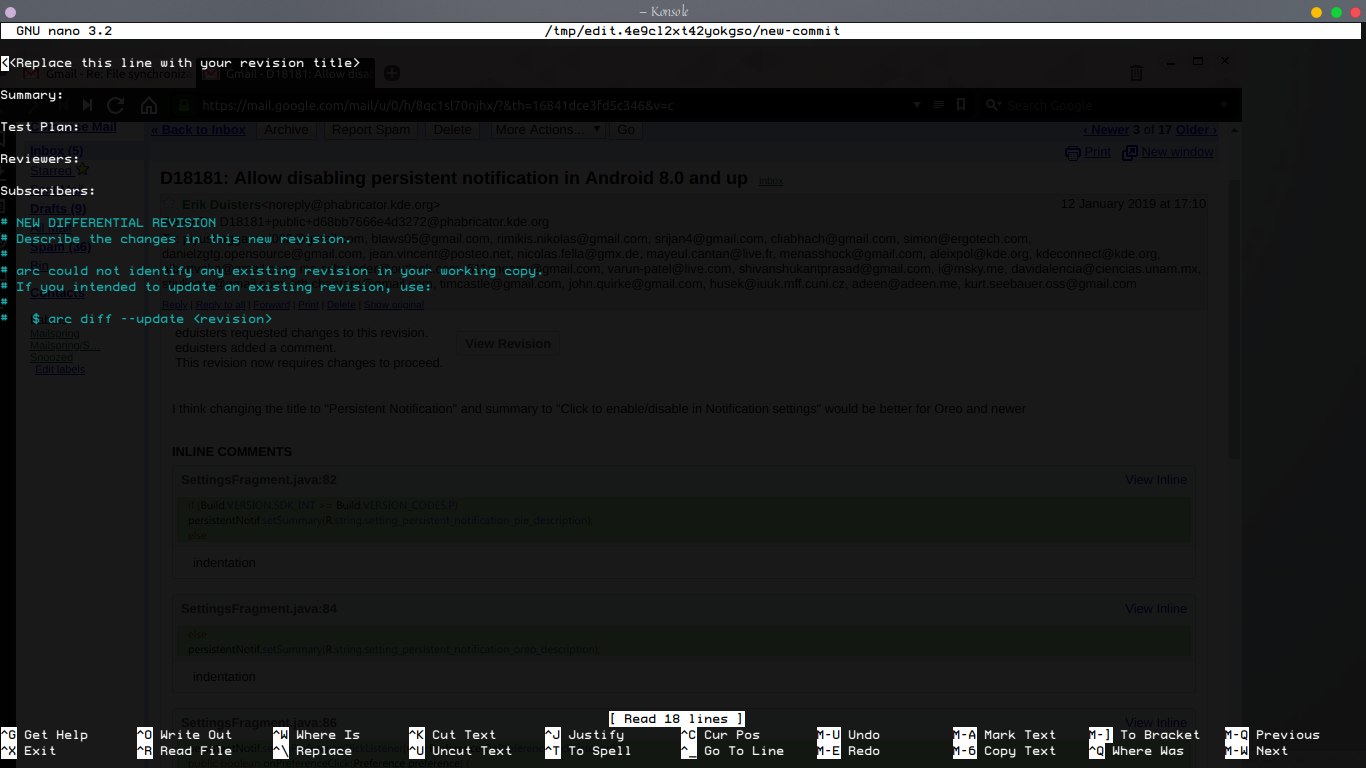Click Back to Inbox link
1366x768 pixels.
point(198,129)
